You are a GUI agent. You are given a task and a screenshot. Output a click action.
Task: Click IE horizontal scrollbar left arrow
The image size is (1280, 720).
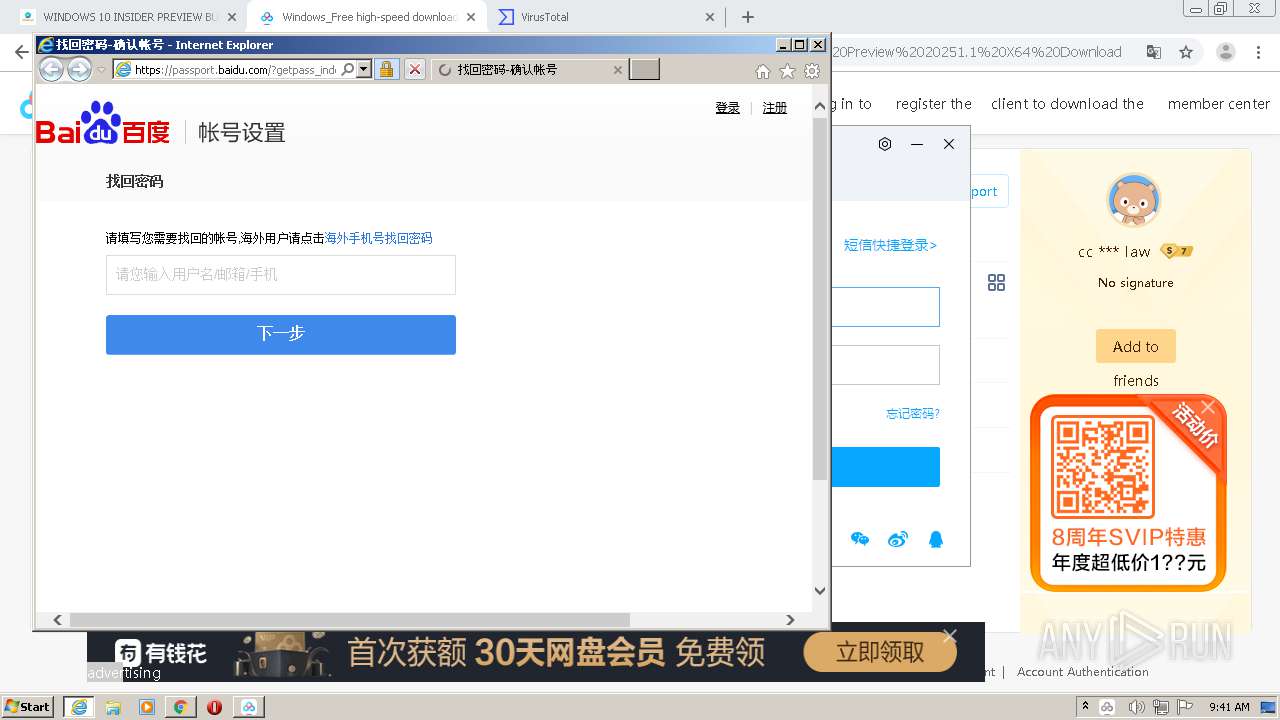57,620
